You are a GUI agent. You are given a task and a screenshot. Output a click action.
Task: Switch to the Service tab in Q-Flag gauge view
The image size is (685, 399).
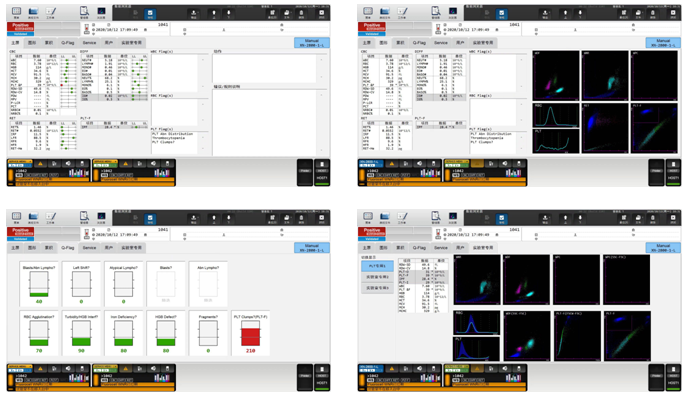(x=89, y=248)
